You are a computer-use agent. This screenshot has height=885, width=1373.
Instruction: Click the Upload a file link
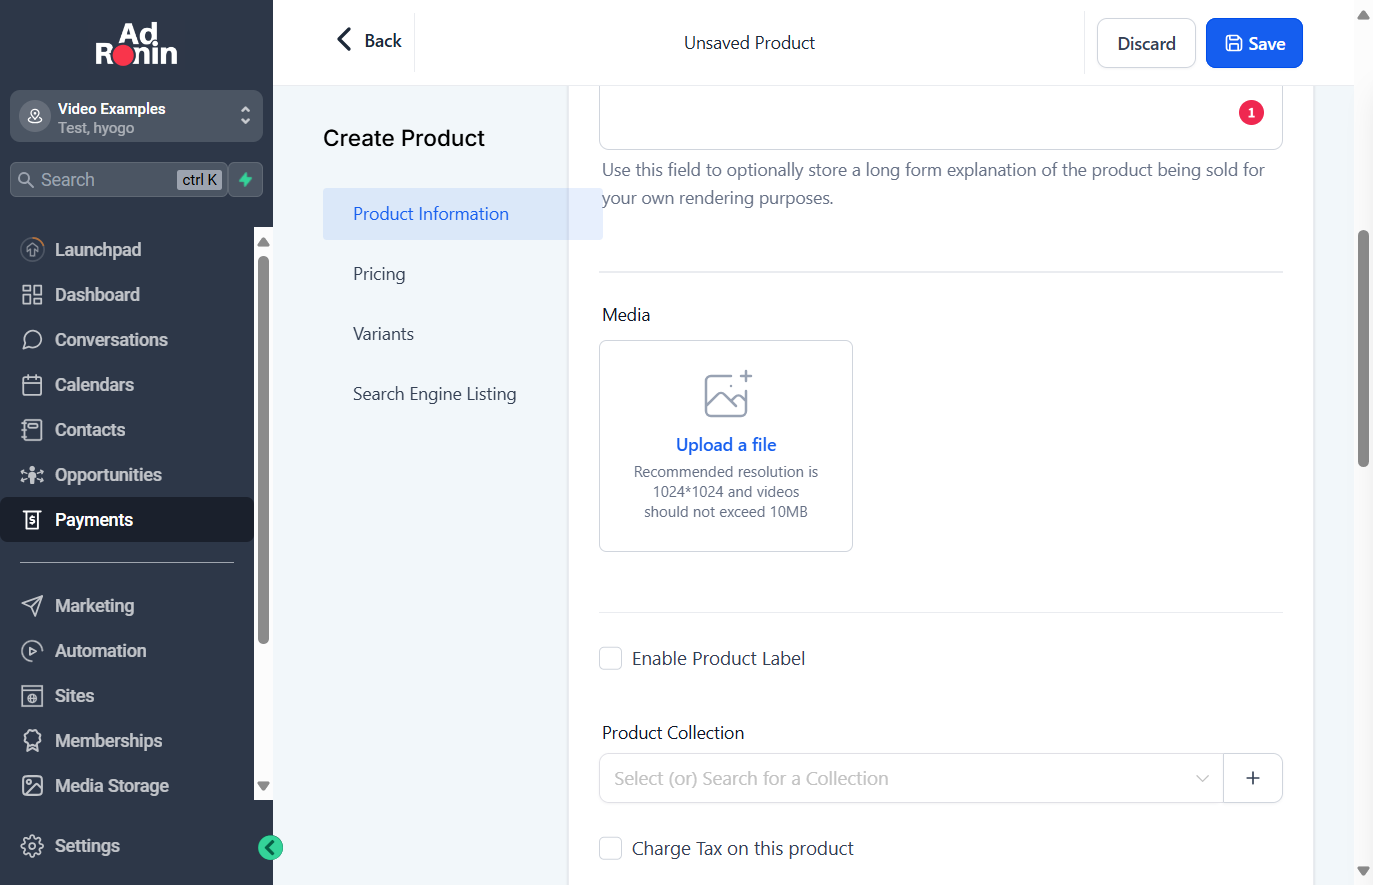click(x=726, y=445)
